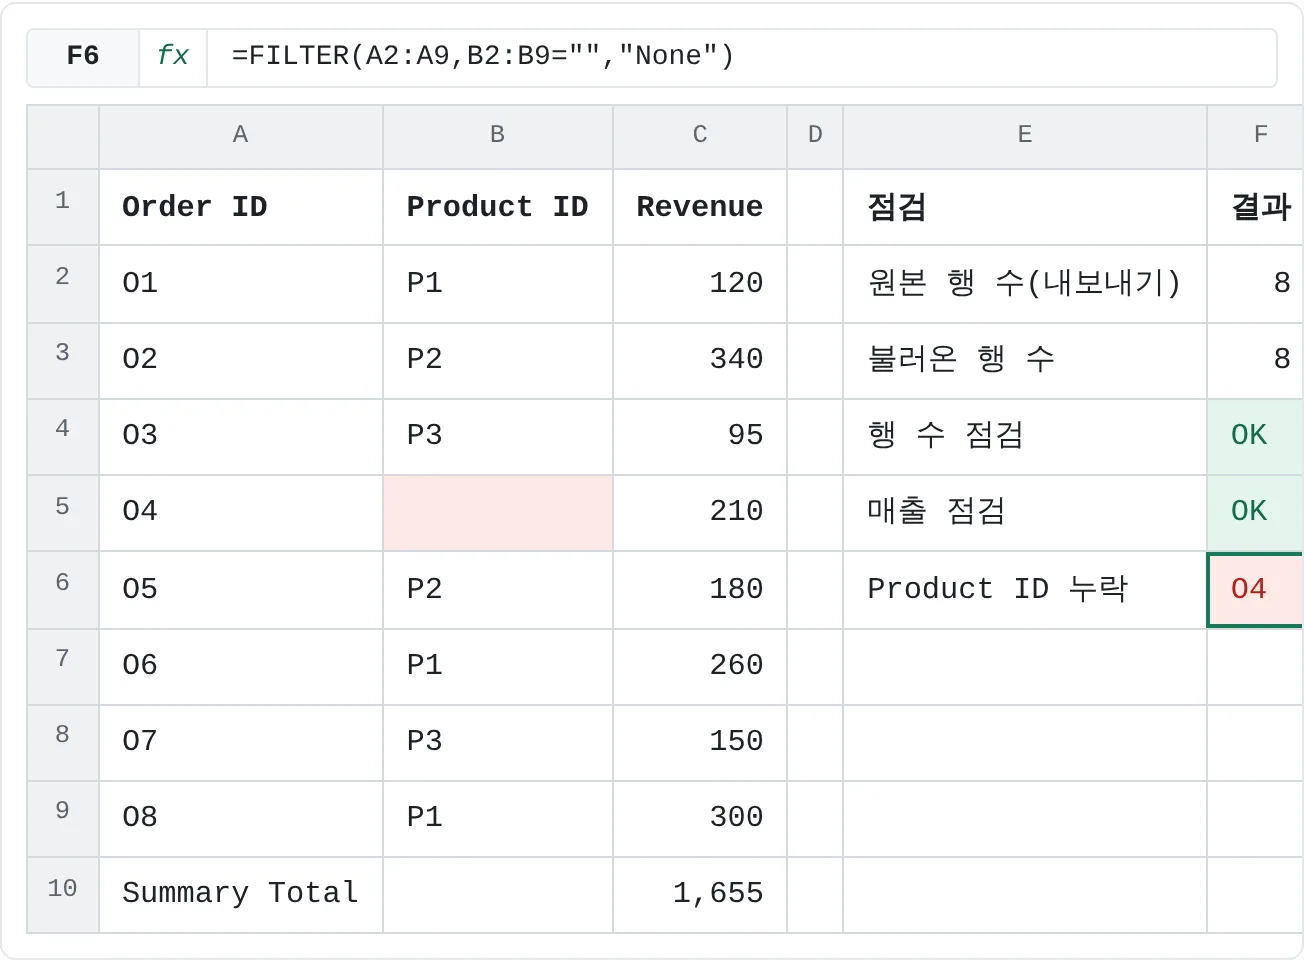Click revenue cell 300
The height and width of the screenshot is (962, 1304).
click(x=700, y=819)
